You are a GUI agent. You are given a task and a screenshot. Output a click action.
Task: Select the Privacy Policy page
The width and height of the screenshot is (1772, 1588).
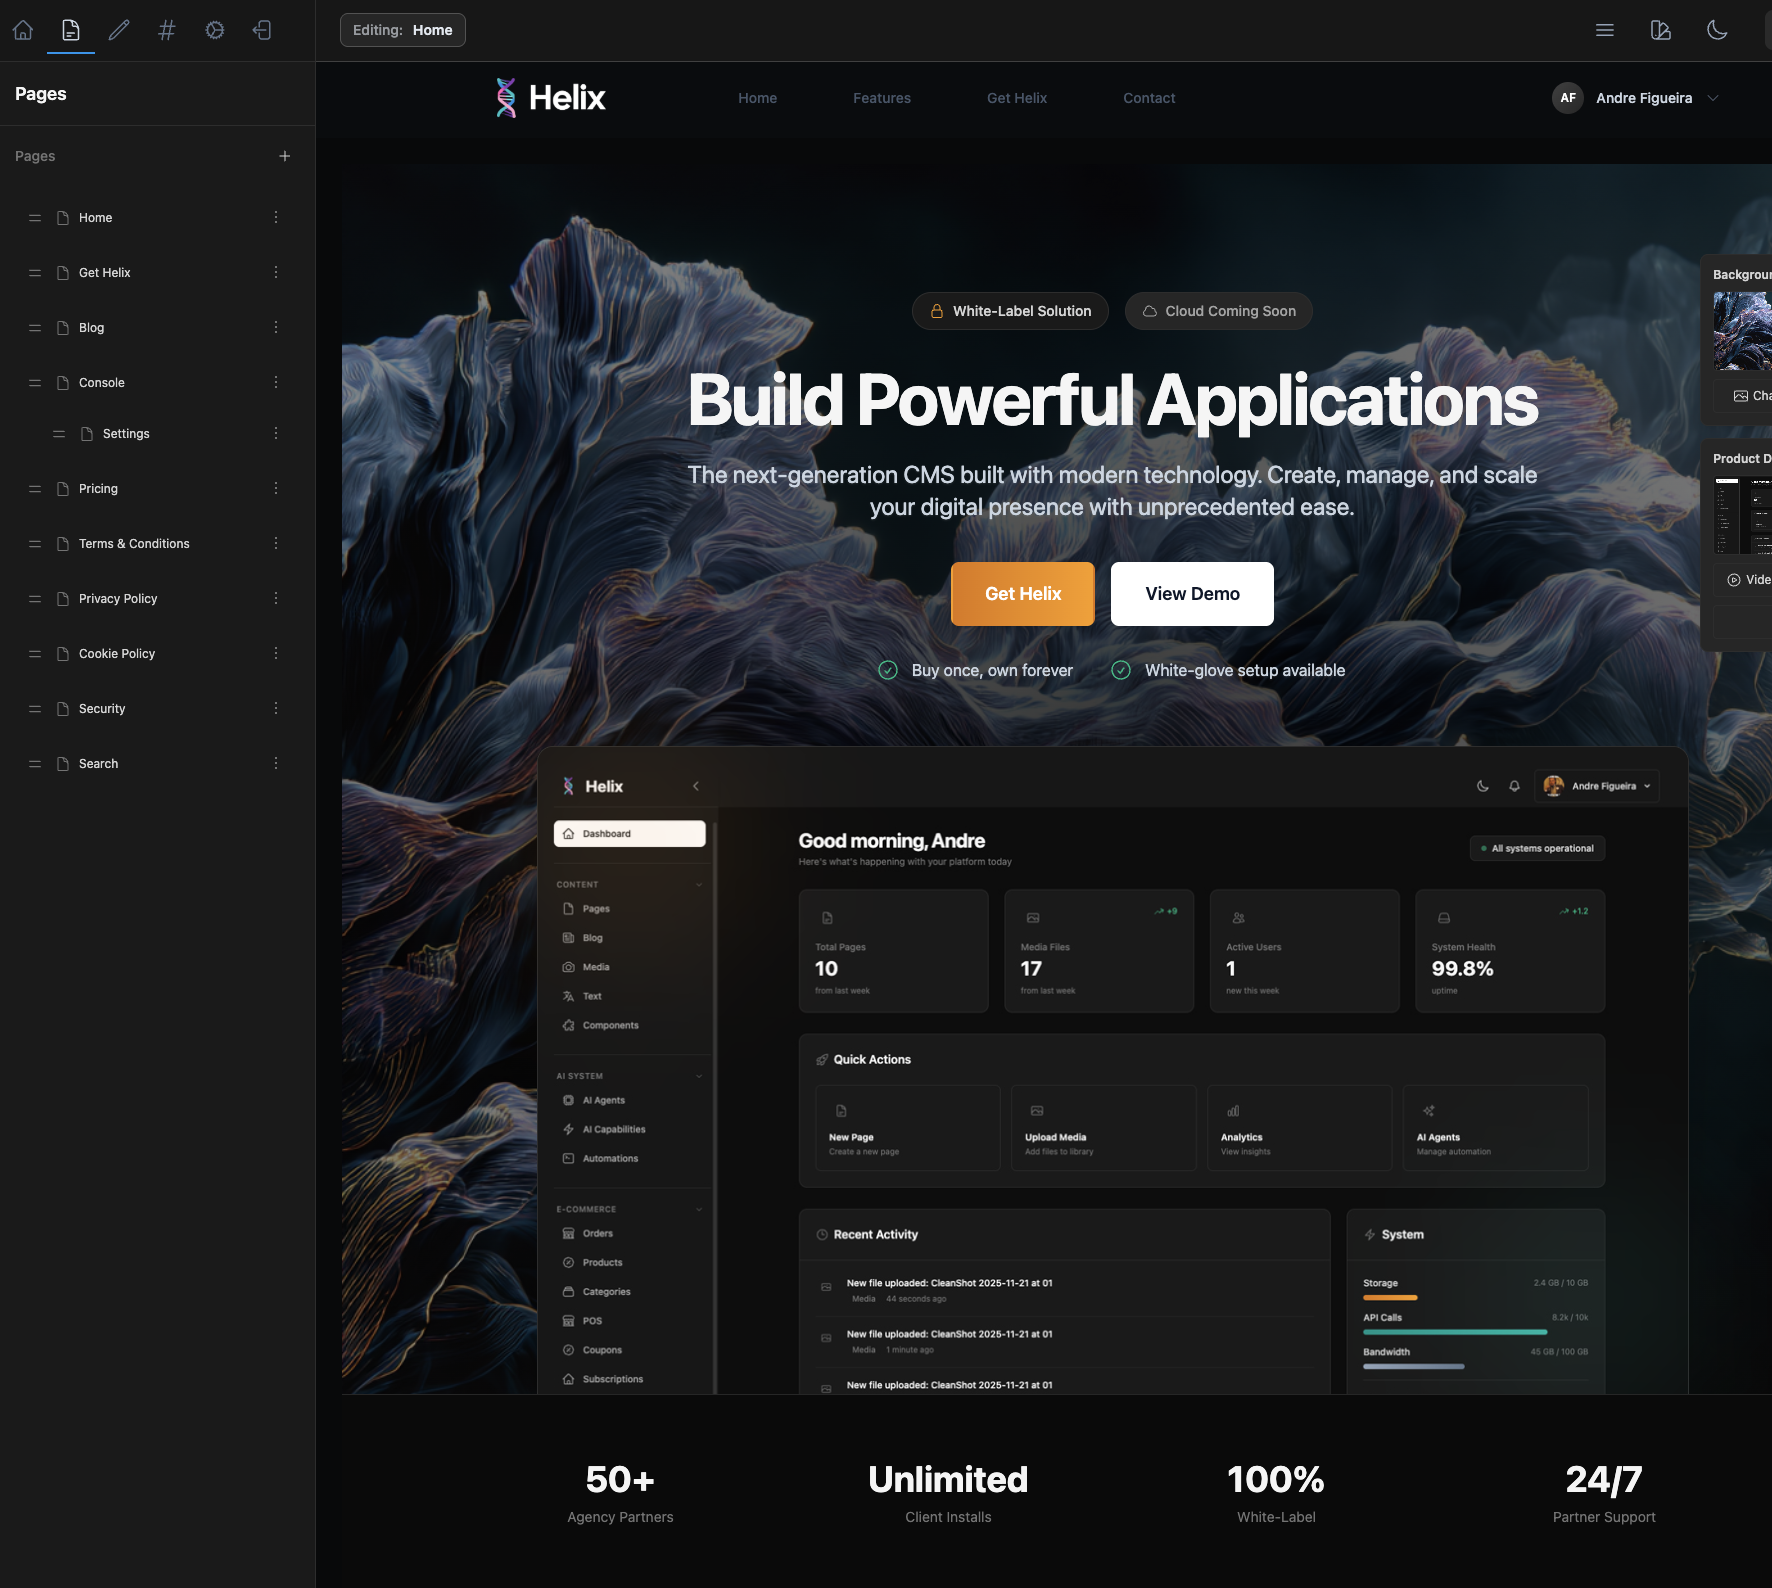118,598
